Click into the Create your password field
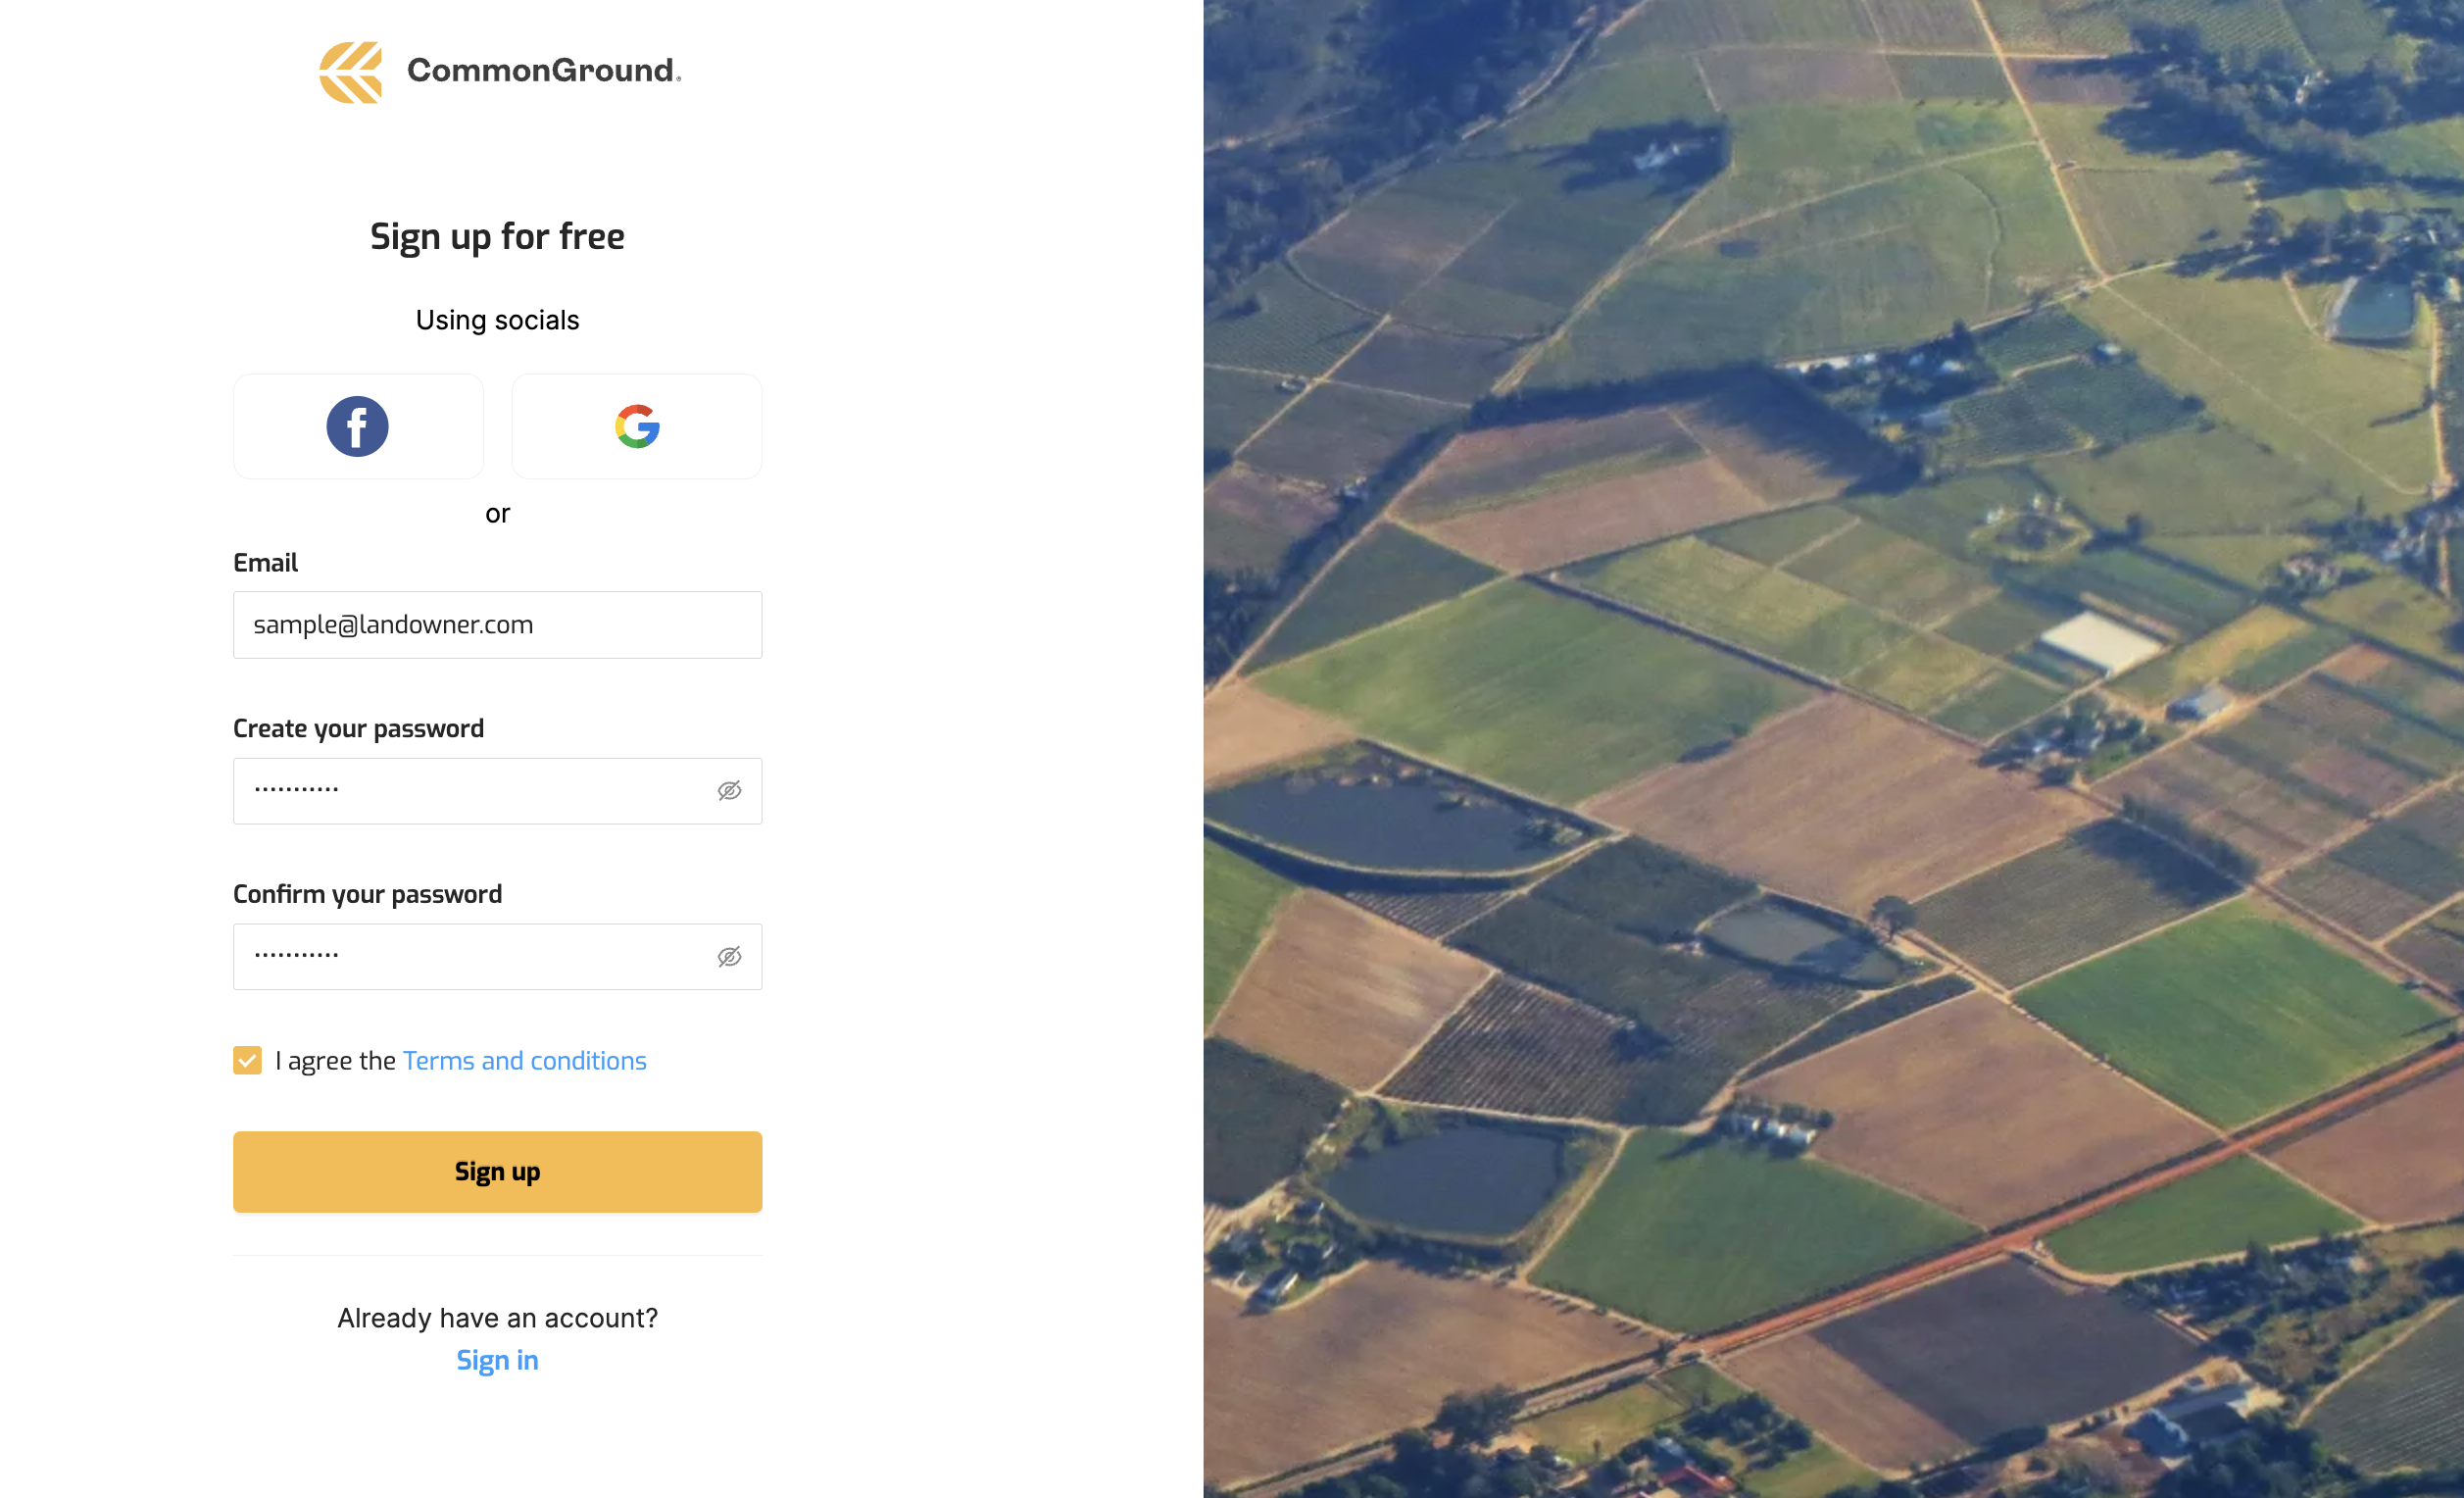The image size is (2464, 1498). pyautogui.click(x=470, y=791)
